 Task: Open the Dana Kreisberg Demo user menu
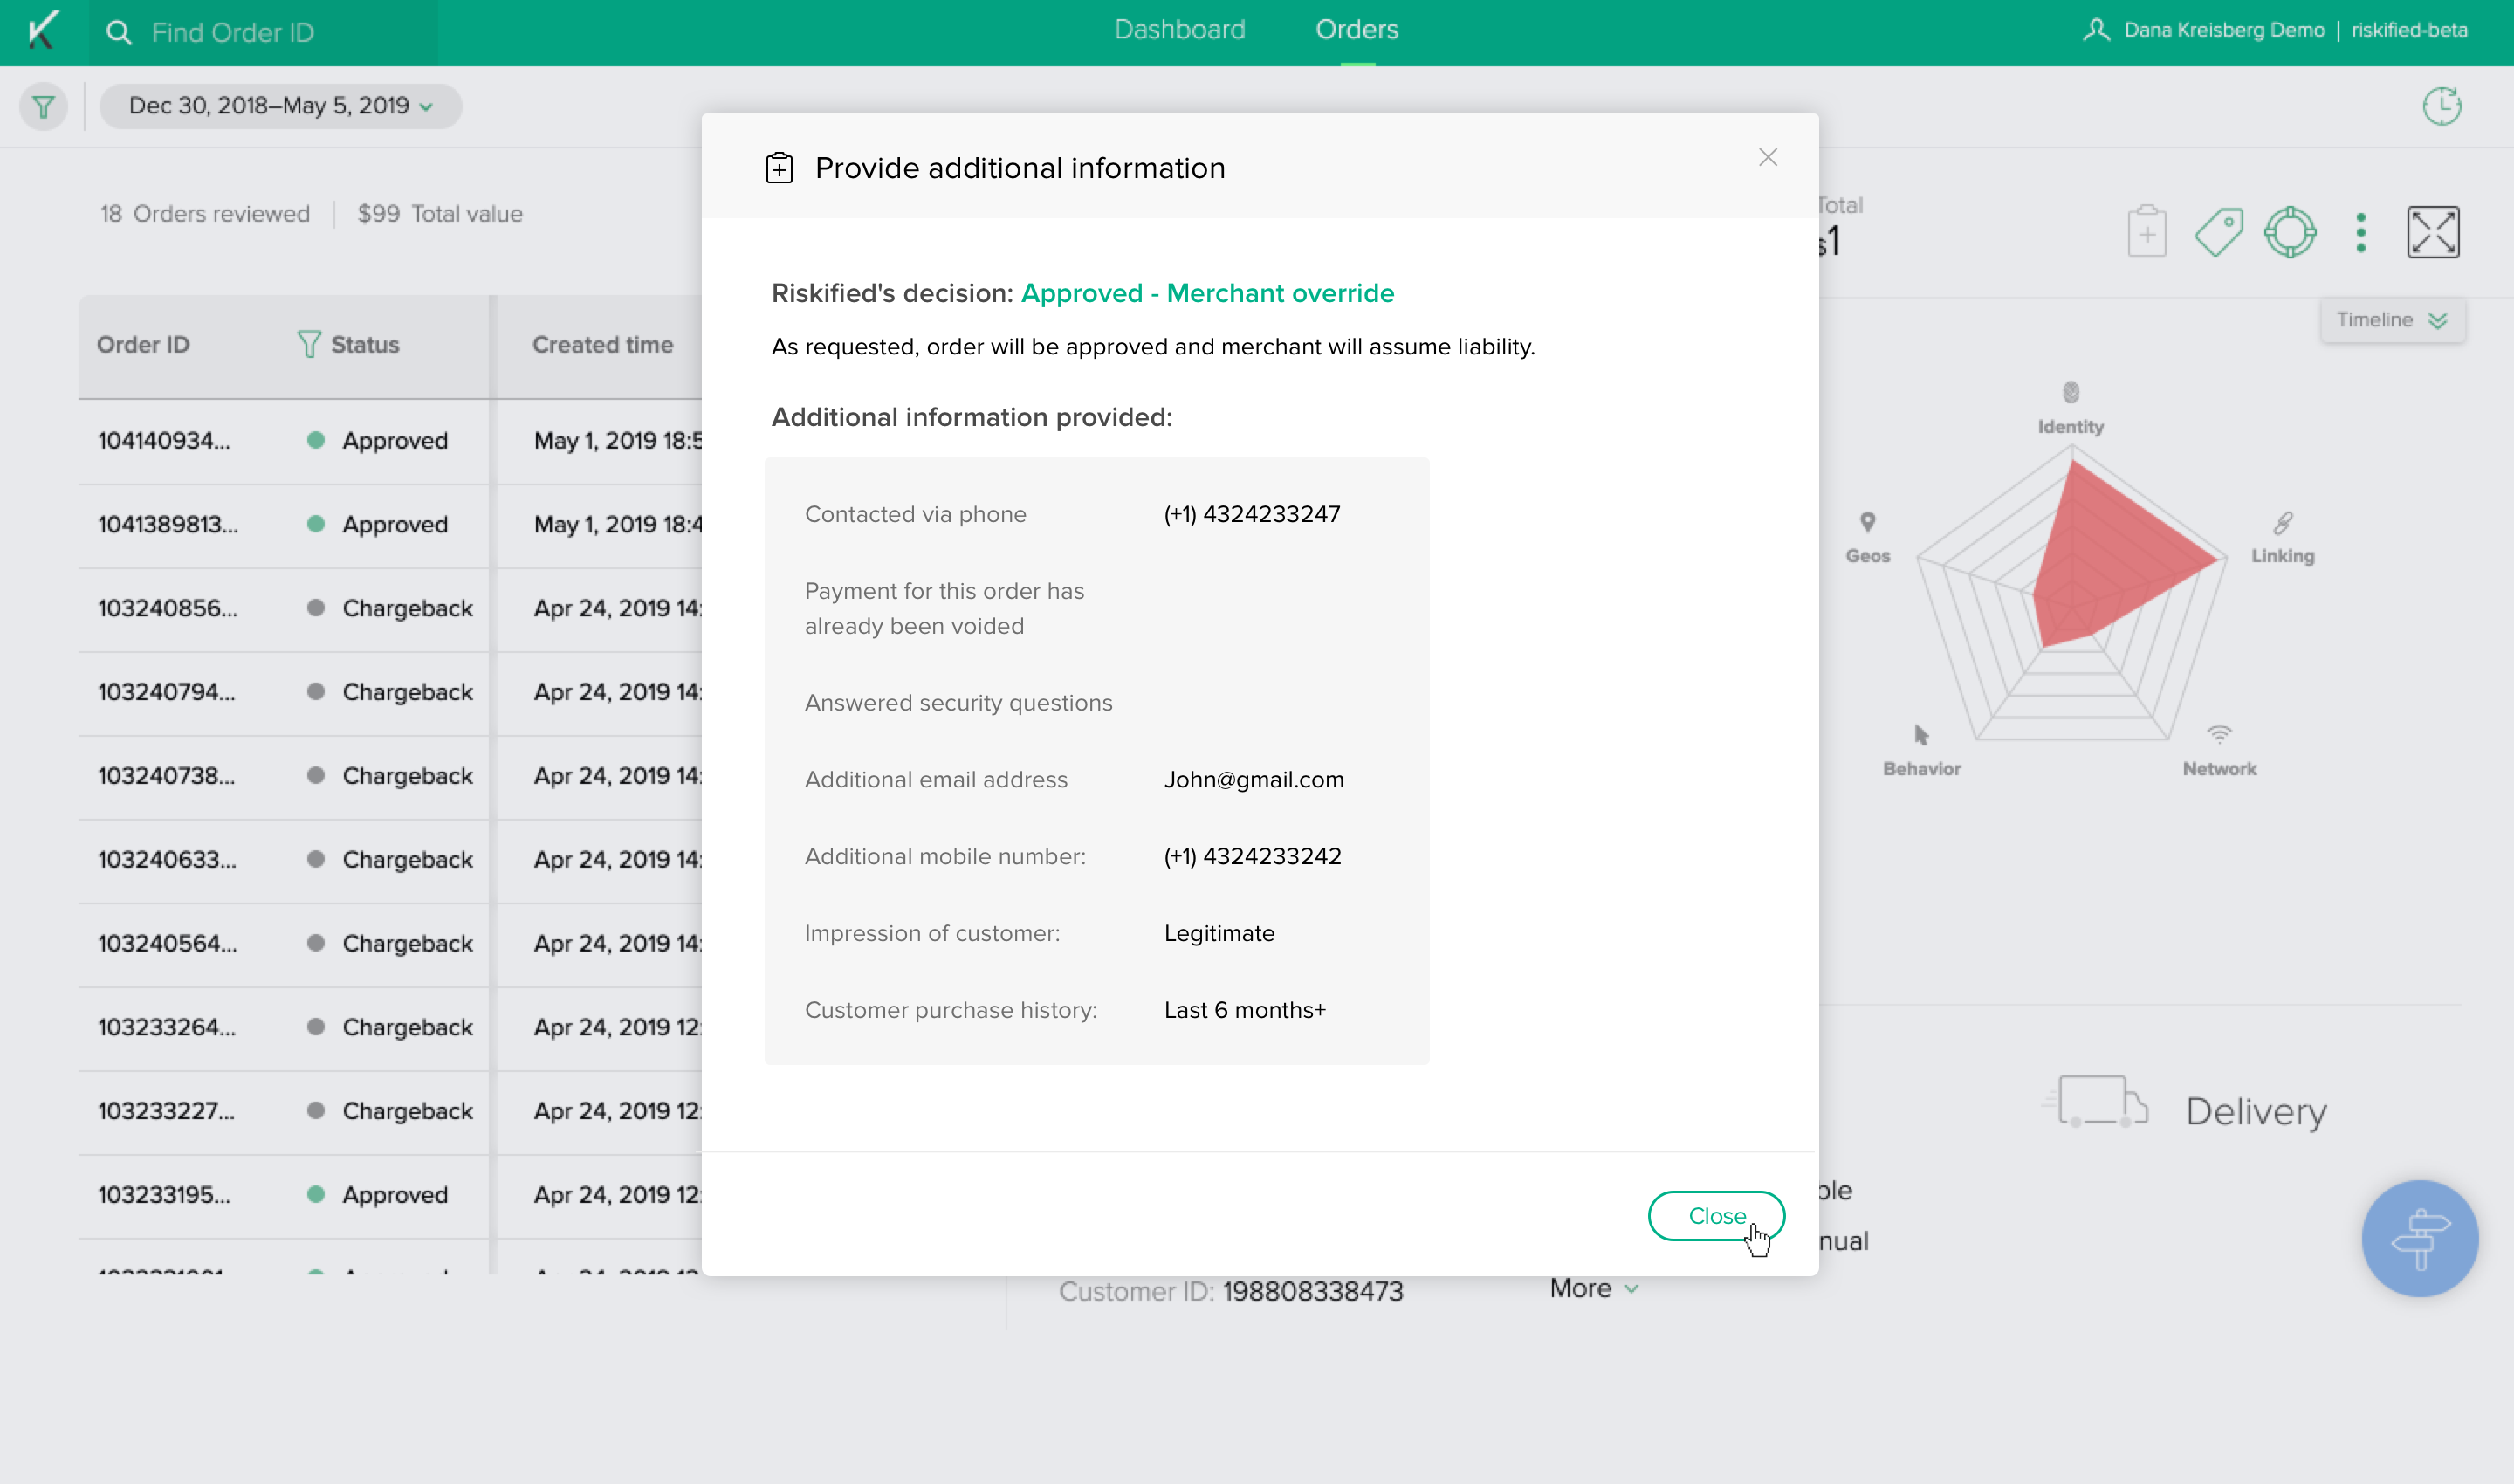pos(2205,30)
